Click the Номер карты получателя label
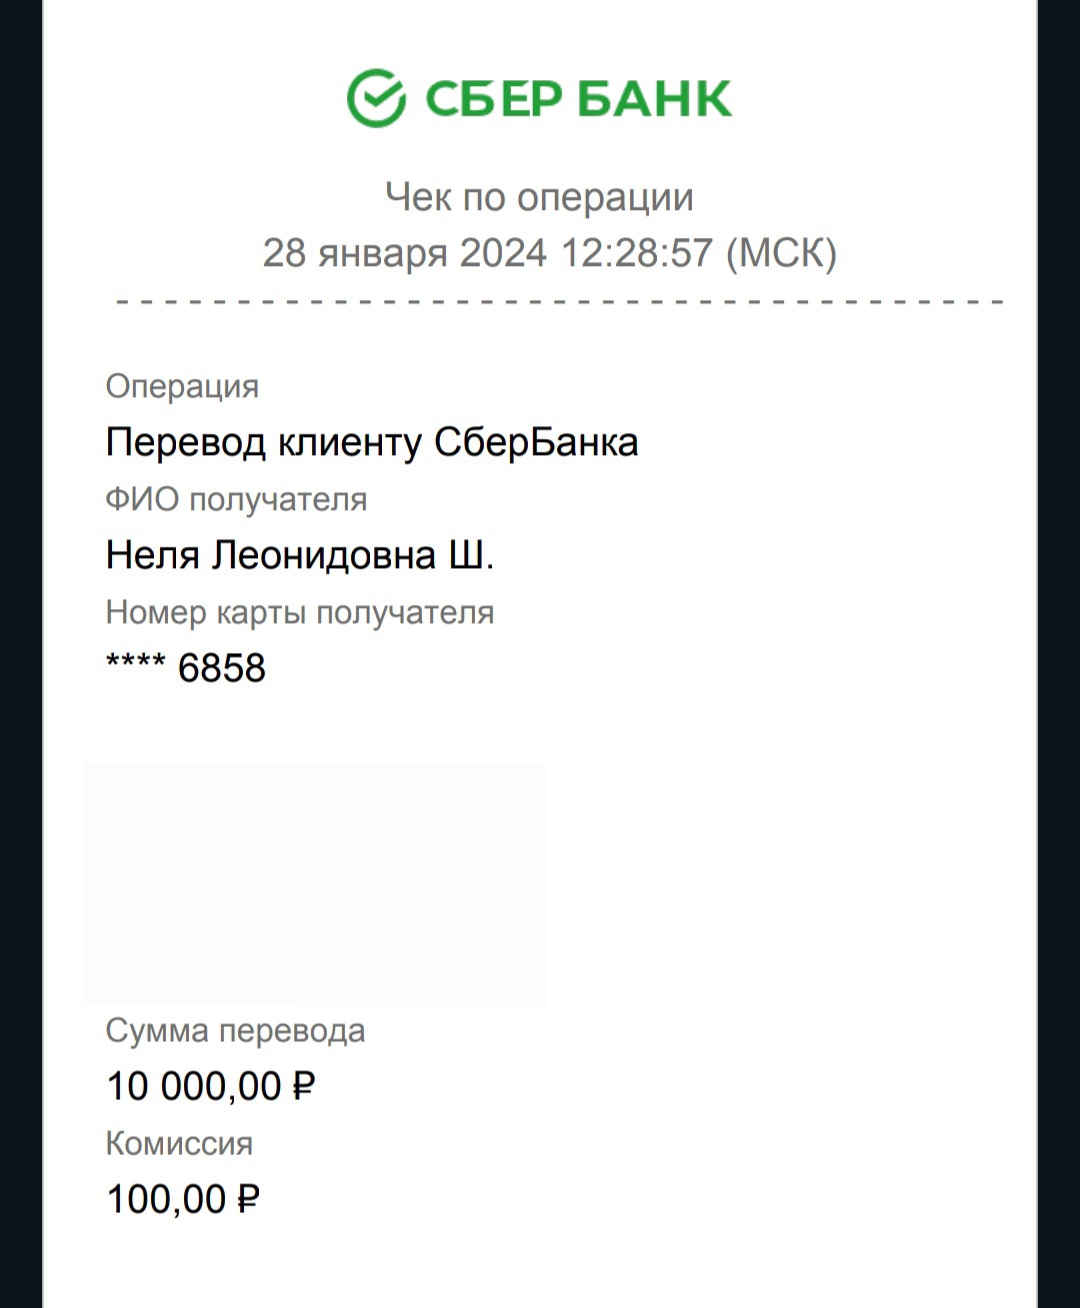Screen dimensions: 1080x1308 (300, 612)
